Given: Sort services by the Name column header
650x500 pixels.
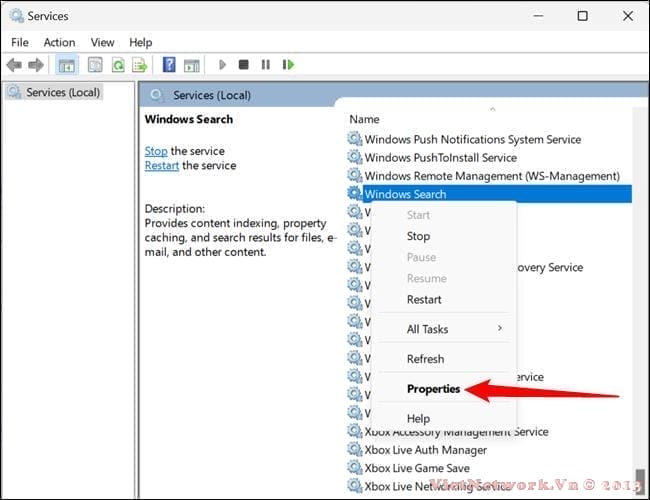Looking at the screenshot, I should tap(365, 119).
